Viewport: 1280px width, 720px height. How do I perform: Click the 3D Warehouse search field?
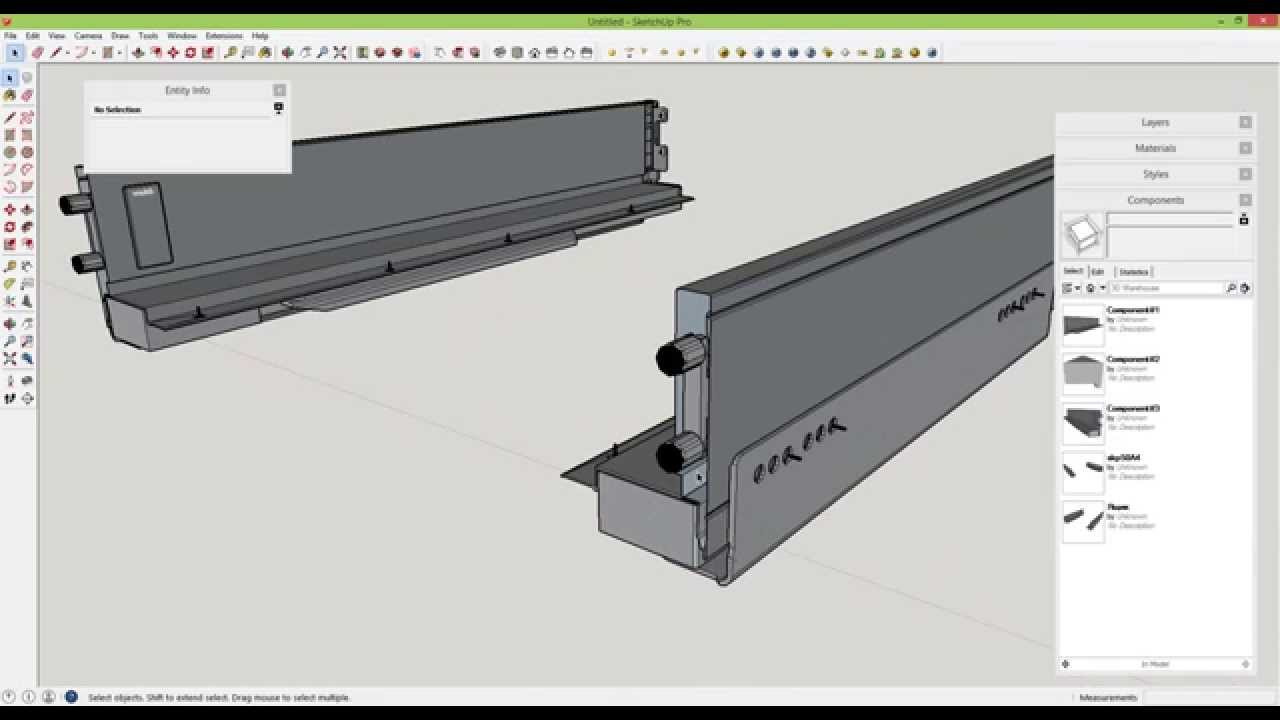click(1166, 288)
